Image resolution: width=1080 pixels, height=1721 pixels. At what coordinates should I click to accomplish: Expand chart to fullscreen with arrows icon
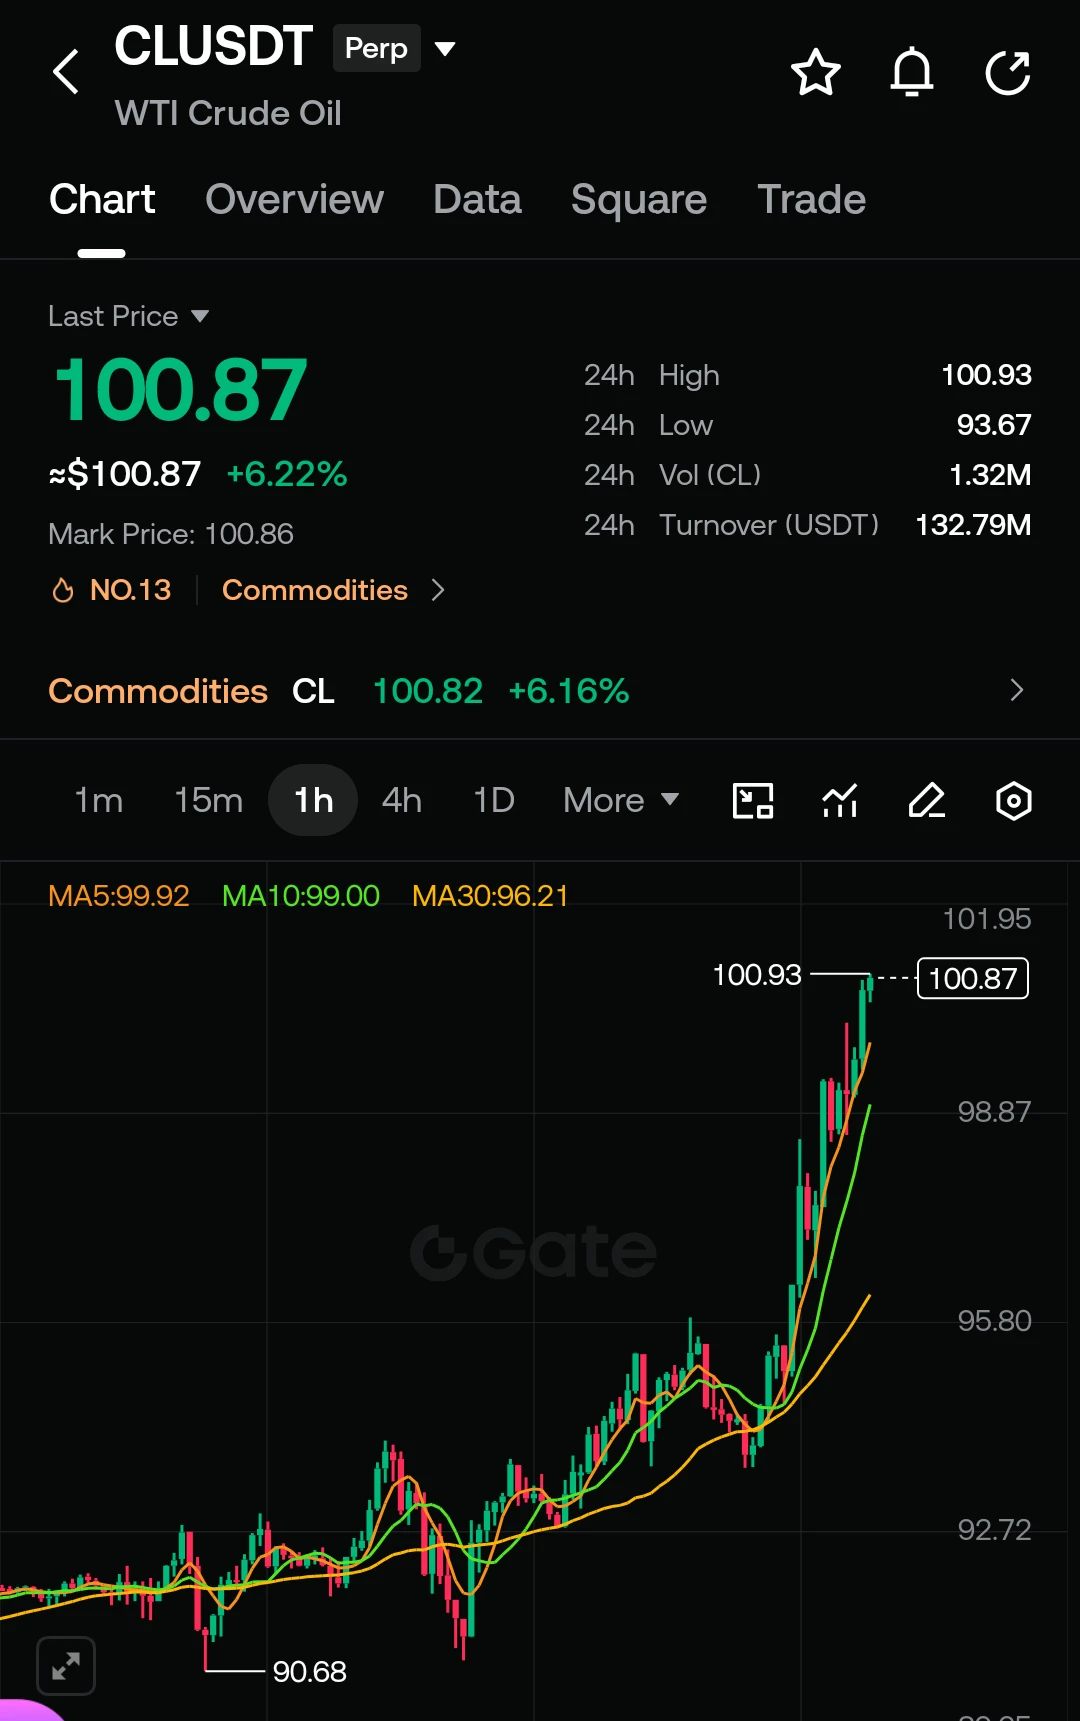[66, 1666]
